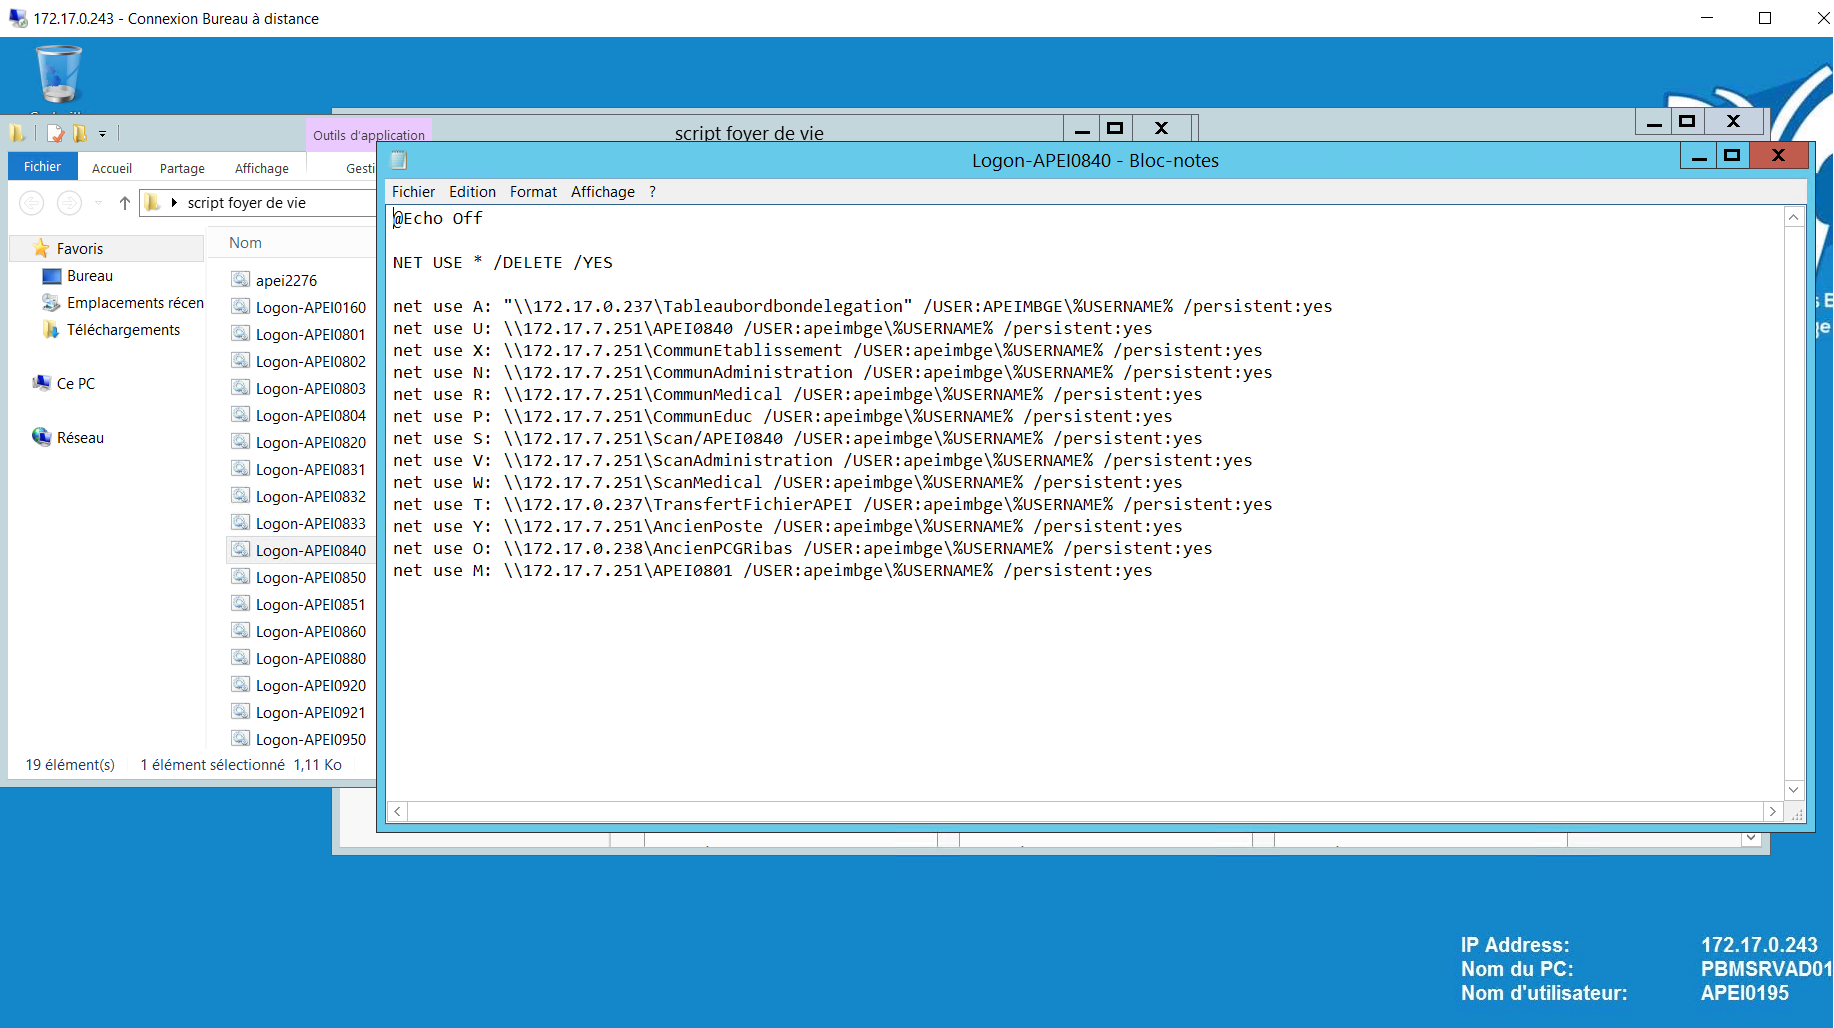Expand the quick access toolbar customization dropdown
Image resolution: width=1834 pixels, height=1028 pixels.
[102, 134]
